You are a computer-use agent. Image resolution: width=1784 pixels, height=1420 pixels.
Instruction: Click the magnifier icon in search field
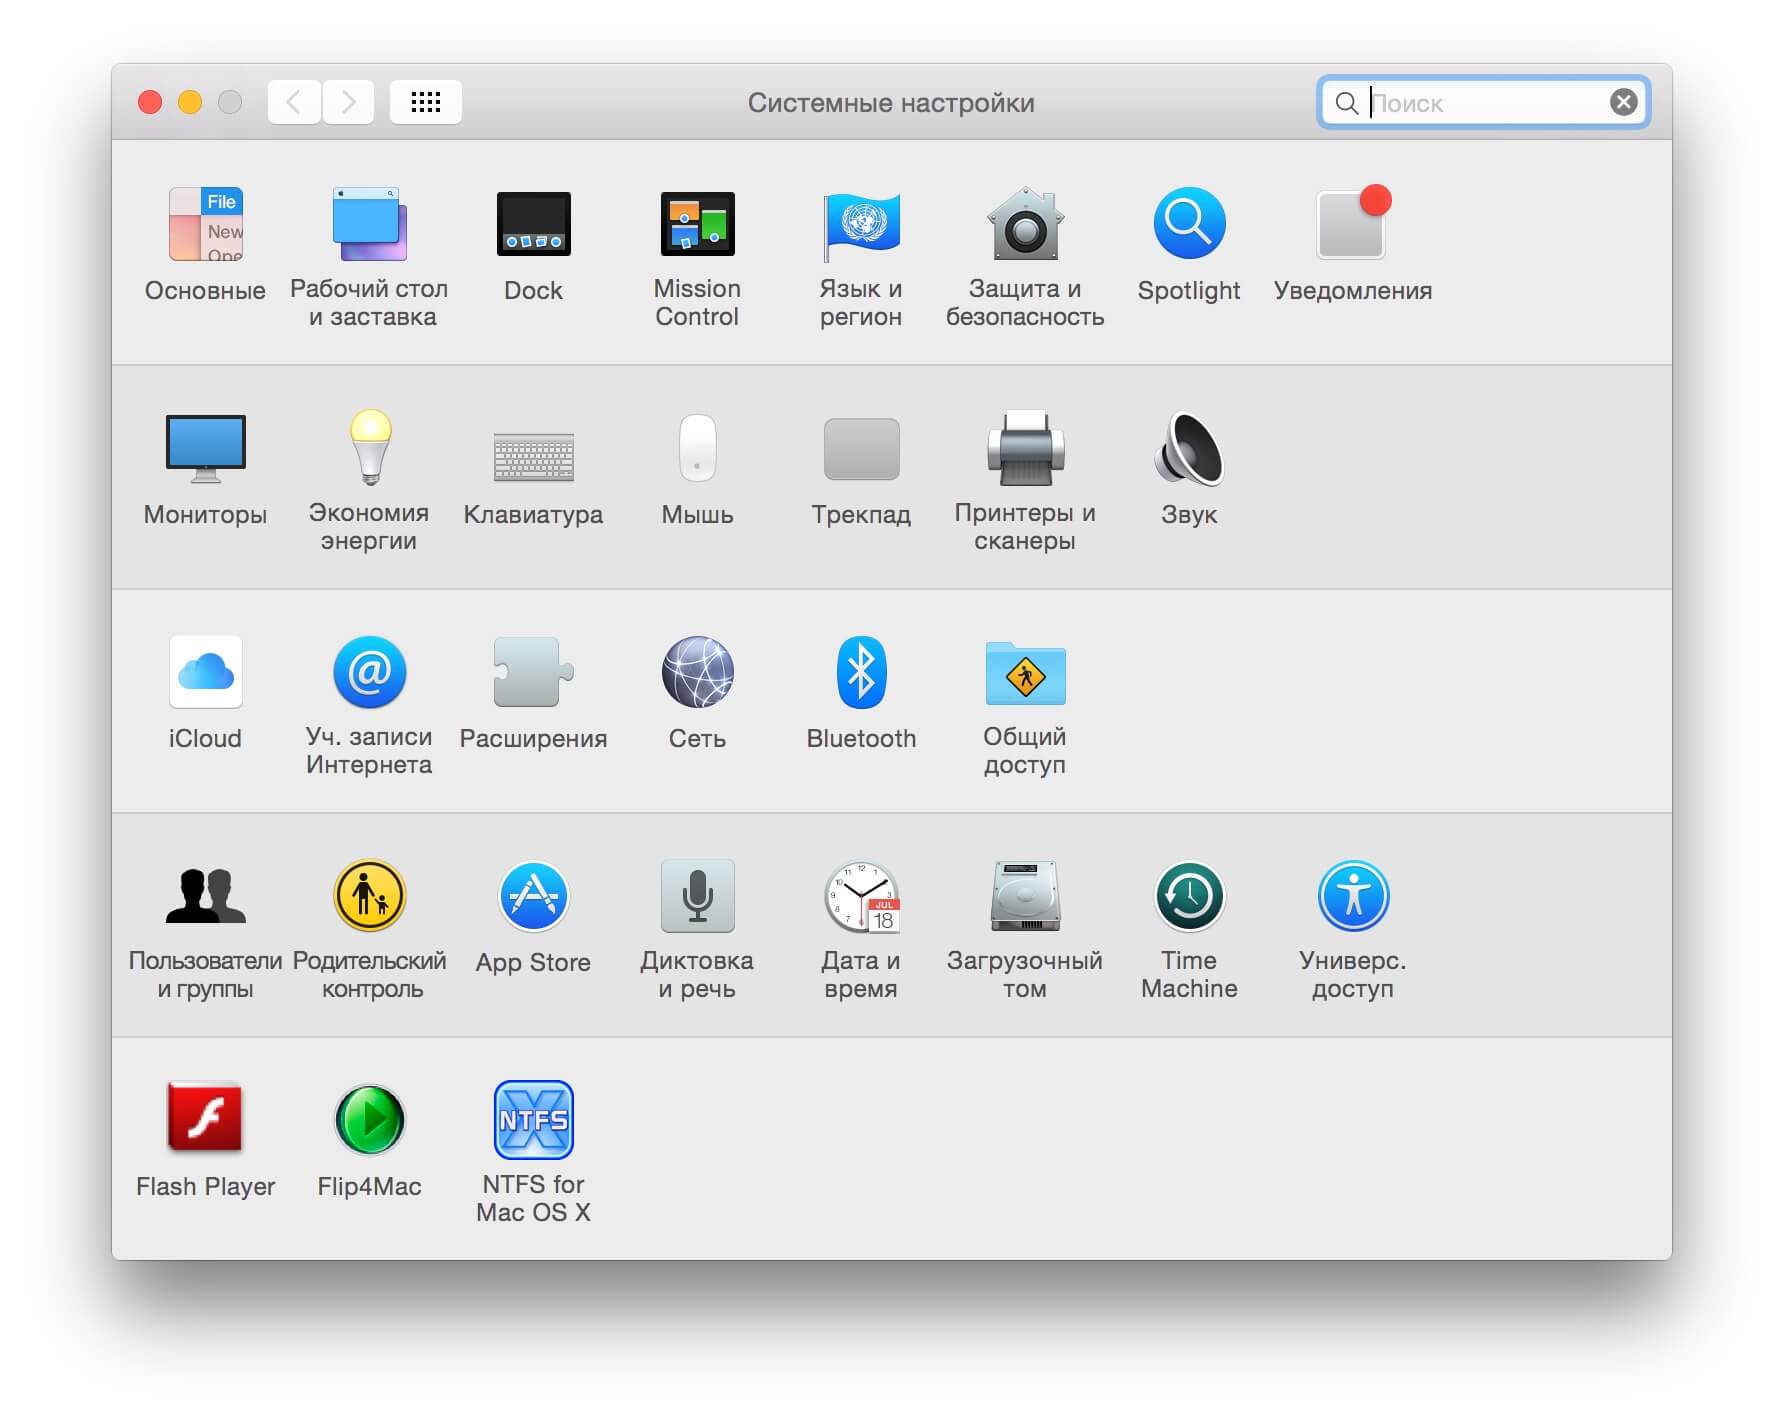pos(1347,103)
